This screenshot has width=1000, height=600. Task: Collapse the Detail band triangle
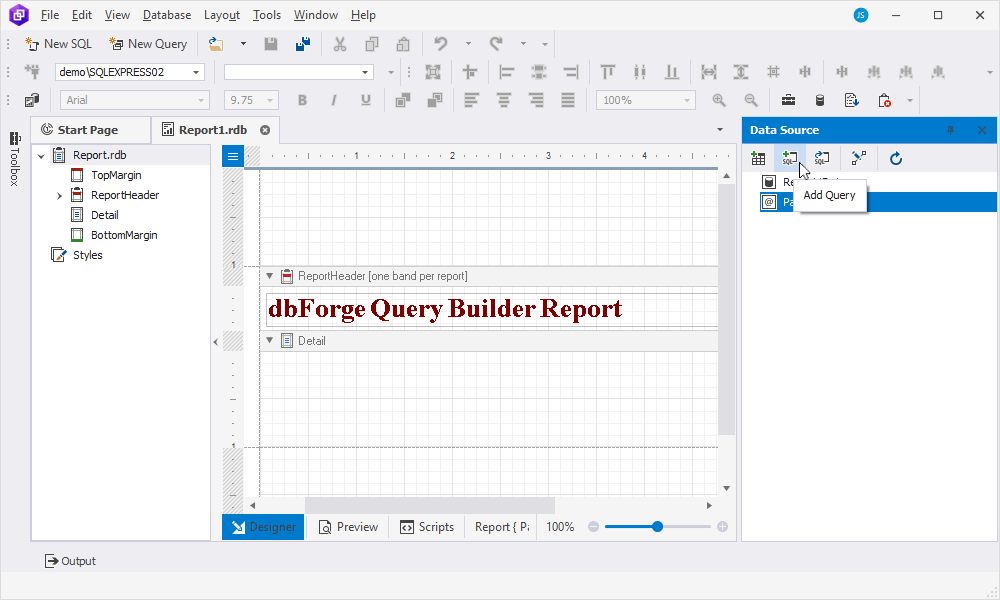click(270, 340)
